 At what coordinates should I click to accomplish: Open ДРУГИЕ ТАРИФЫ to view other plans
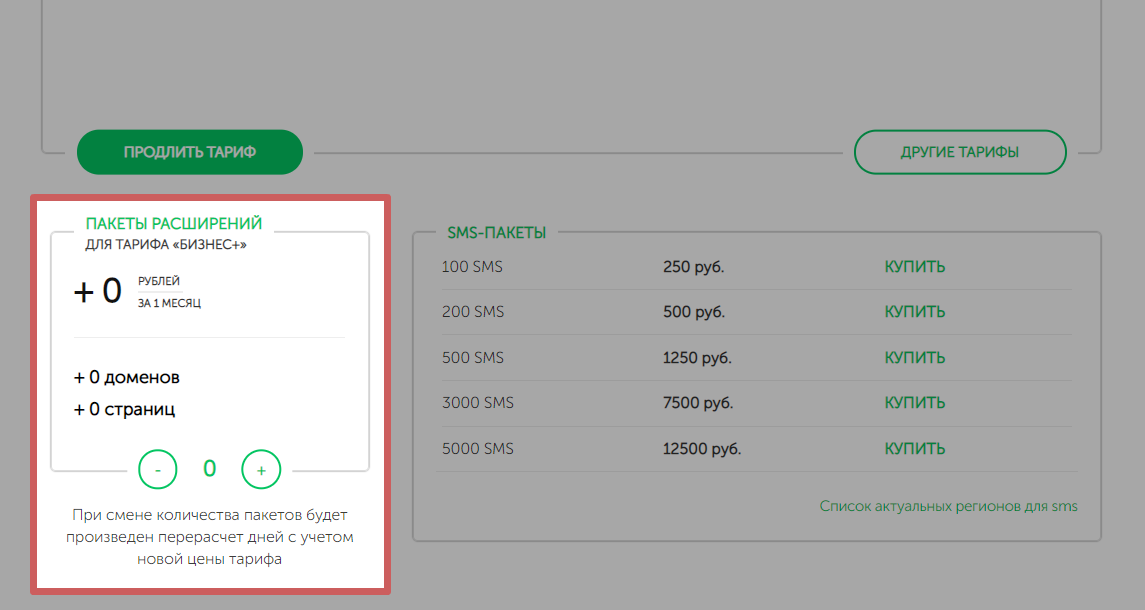click(960, 152)
